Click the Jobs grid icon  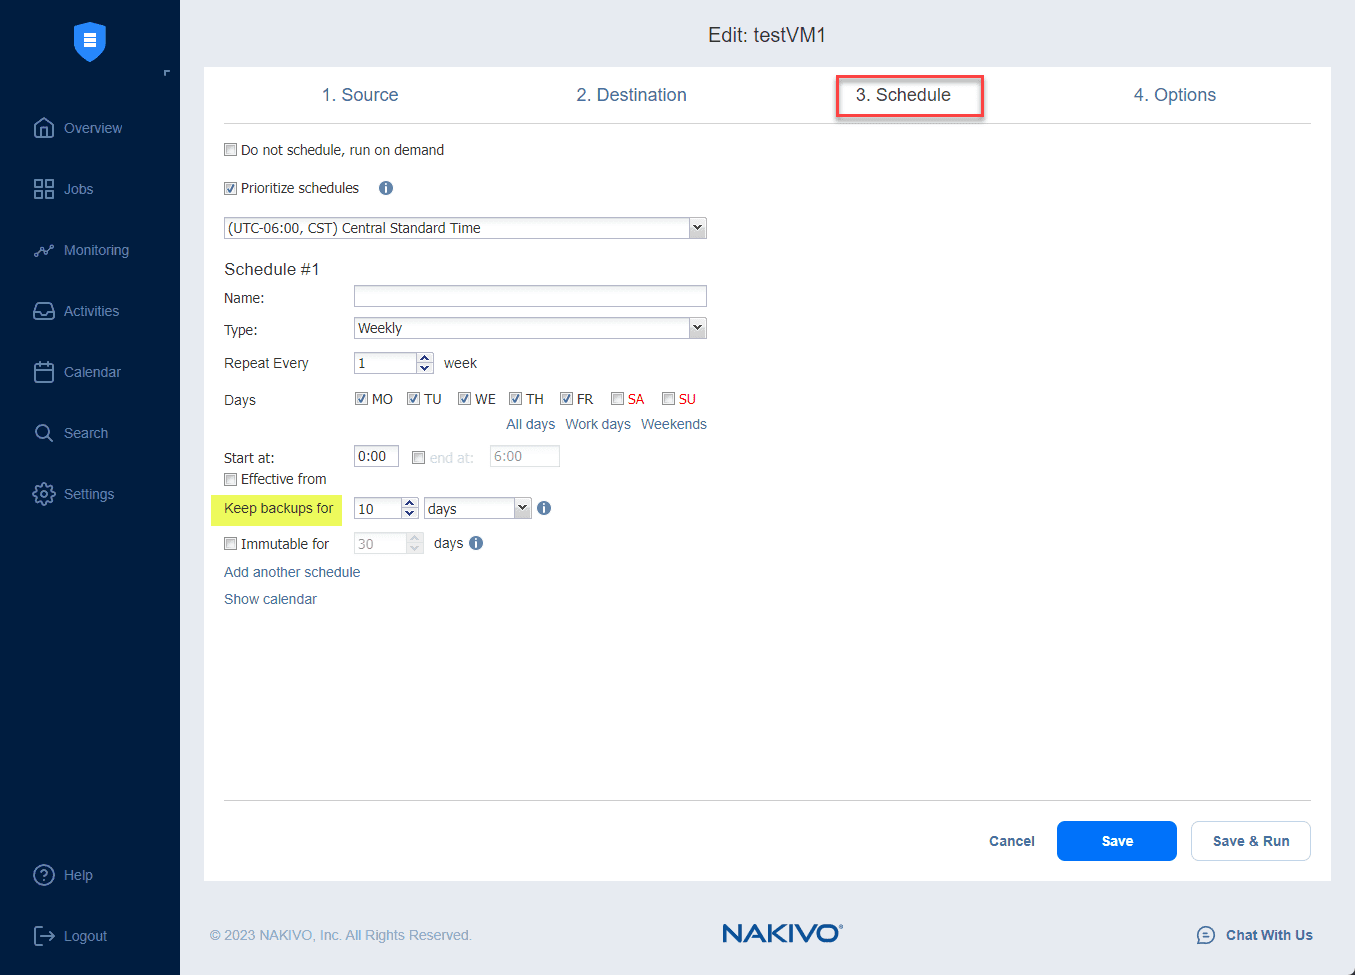click(x=44, y=189)
